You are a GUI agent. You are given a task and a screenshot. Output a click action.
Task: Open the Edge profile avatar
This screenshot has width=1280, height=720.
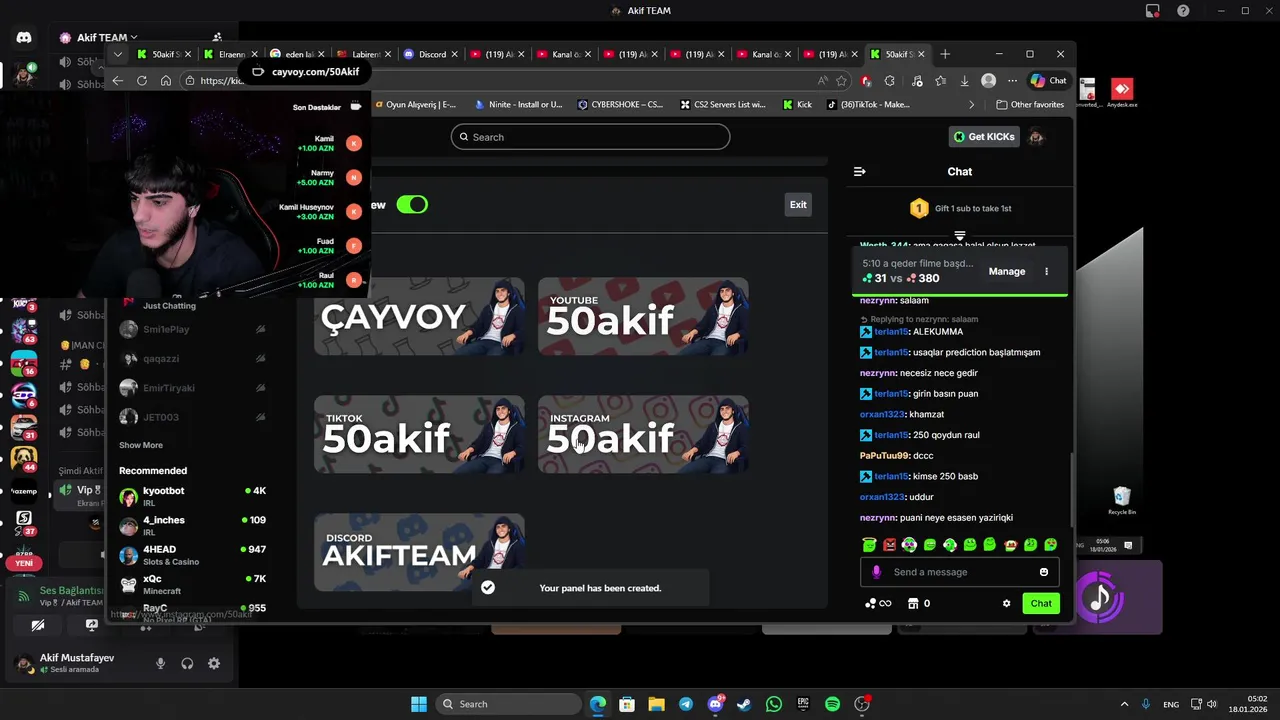988,81
